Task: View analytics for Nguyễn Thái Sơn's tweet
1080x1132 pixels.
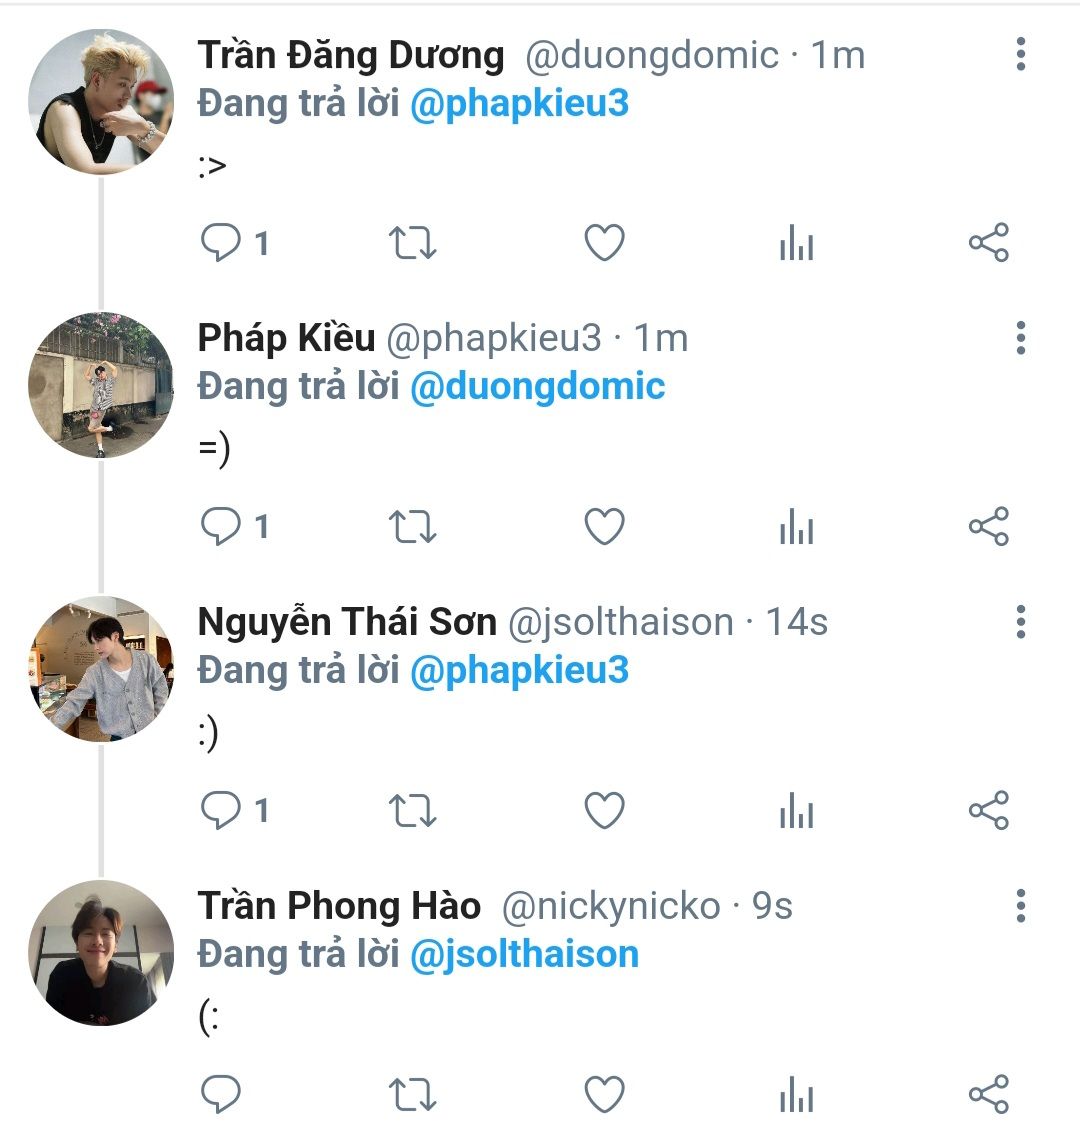Action: click(796, 810)
